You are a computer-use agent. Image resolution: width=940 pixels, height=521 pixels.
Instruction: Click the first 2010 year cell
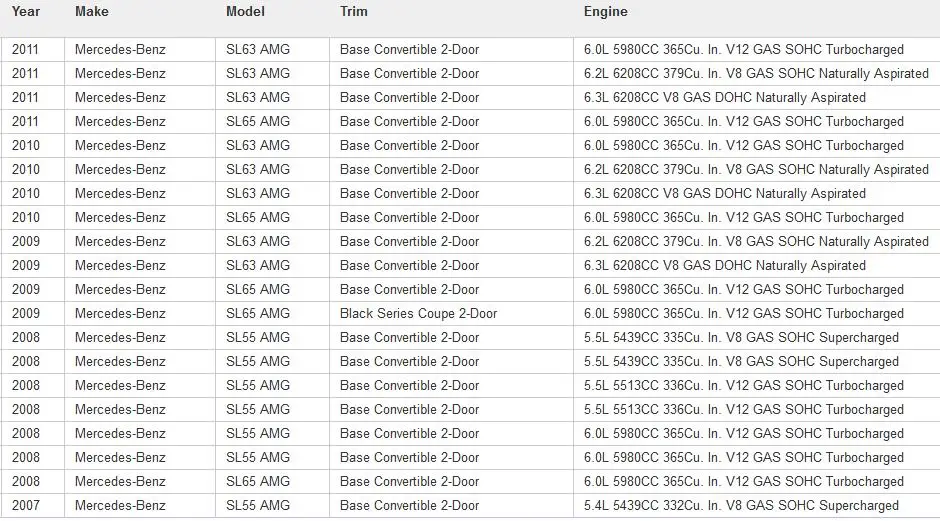pos(33,146)
